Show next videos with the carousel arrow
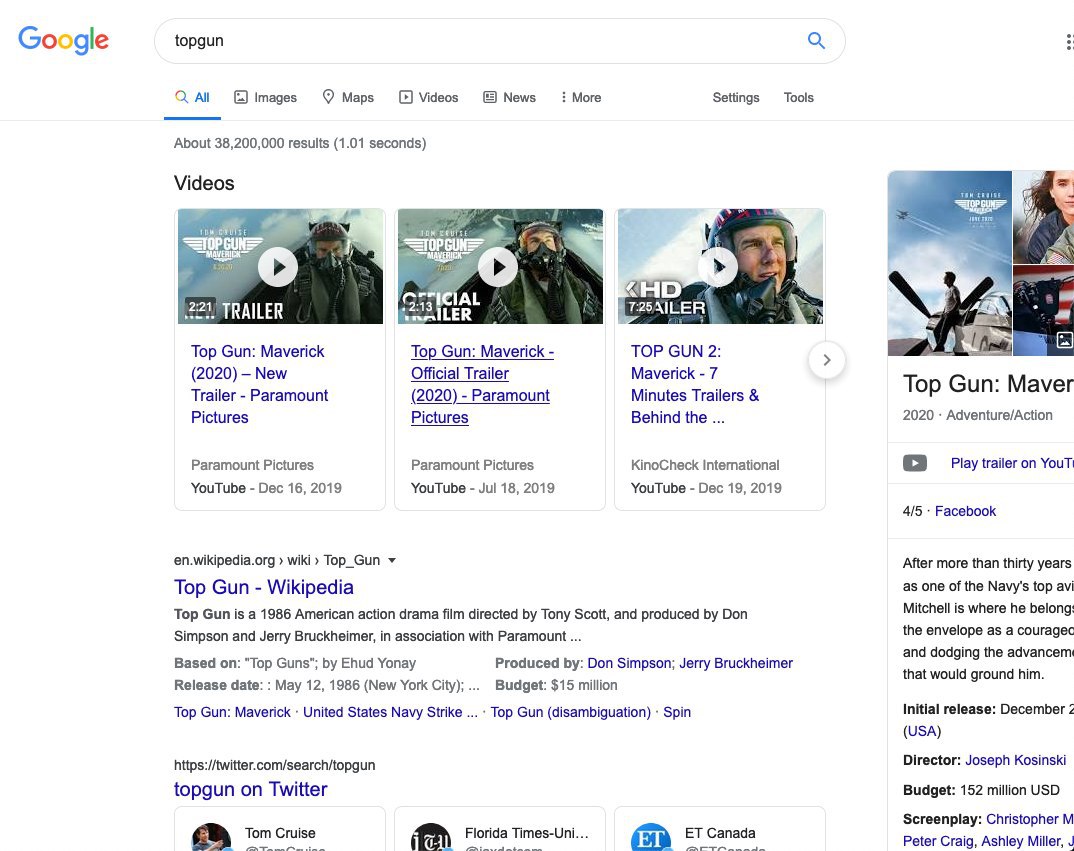The image size is (1074, 851). tap(827, 360)
